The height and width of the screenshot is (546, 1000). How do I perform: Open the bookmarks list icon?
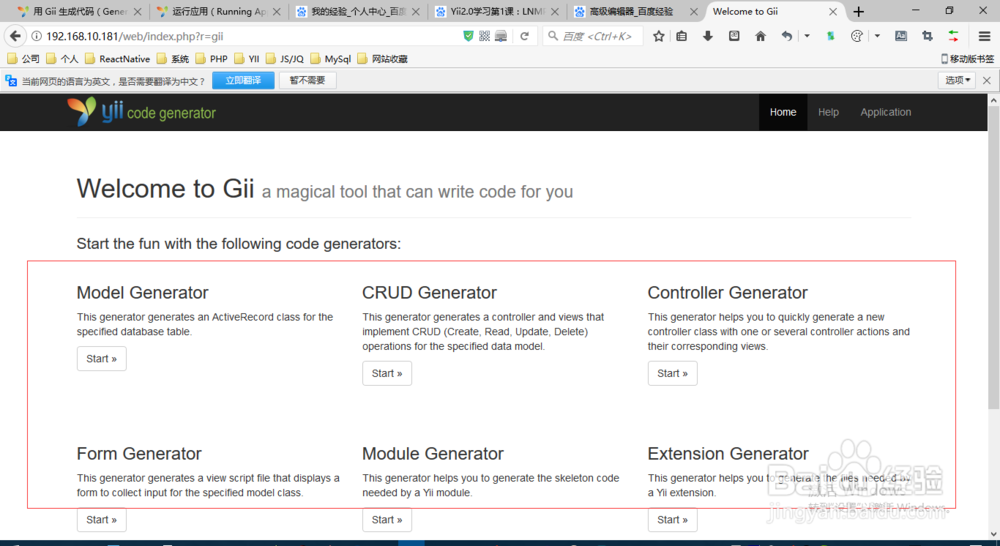point(682,36)
